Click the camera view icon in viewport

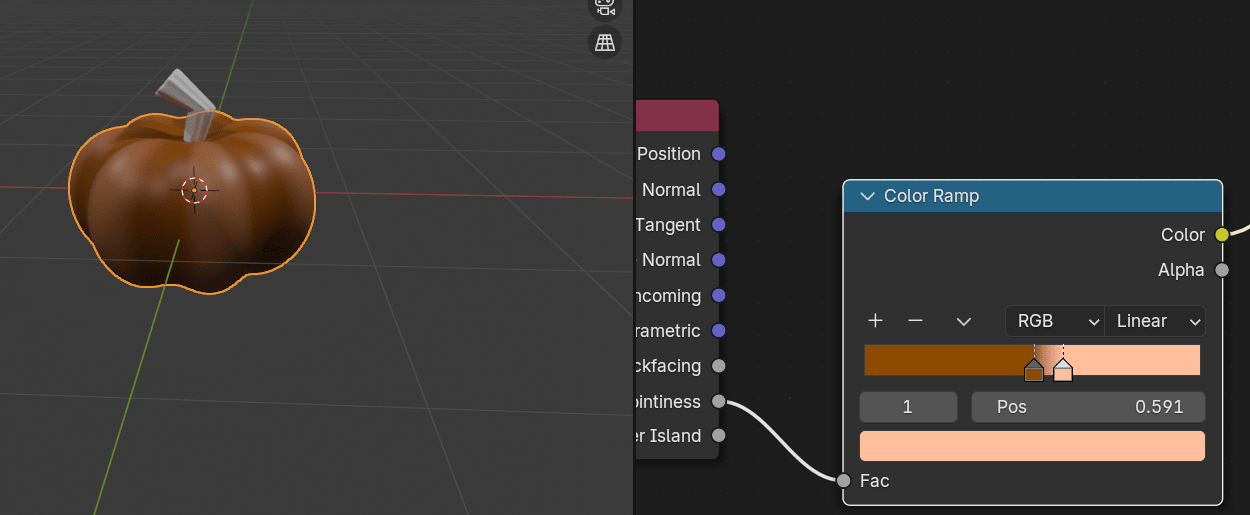click(x=605, y=5)
